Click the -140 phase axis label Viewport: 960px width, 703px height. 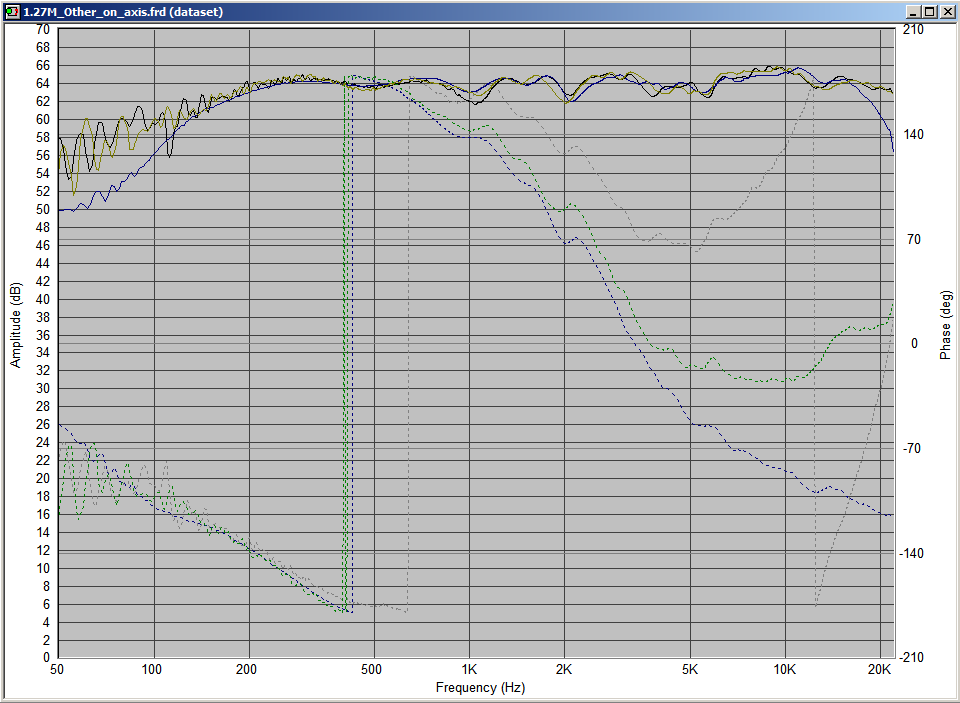pos(910,553)
